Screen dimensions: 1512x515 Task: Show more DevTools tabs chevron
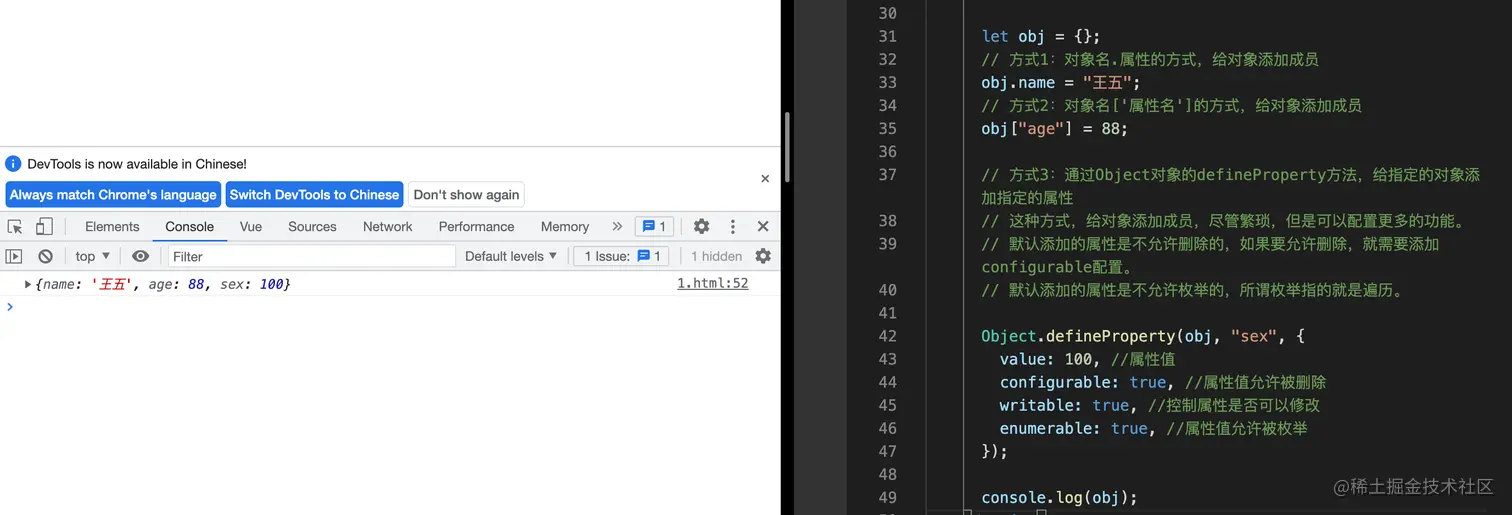tap(617, 227)
